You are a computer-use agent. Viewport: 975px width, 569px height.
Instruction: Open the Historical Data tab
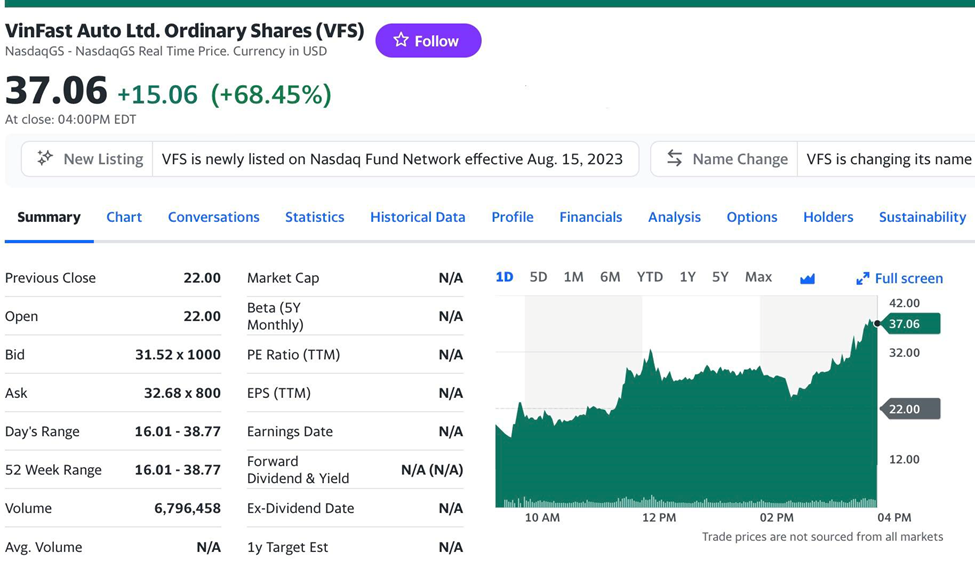pyautogui.click(x=417, y=217)
